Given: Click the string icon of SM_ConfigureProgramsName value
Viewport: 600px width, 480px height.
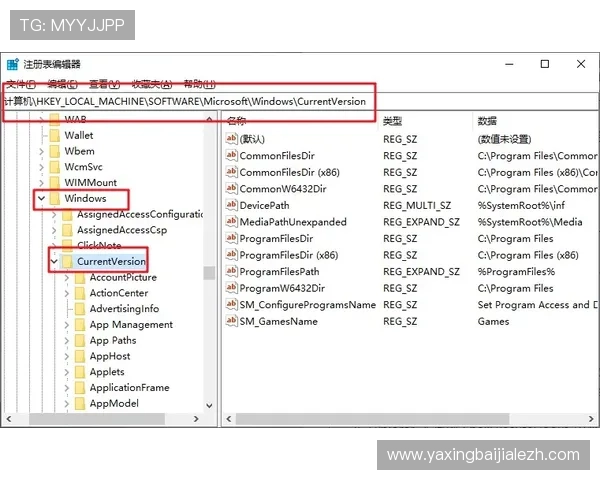Looking at the screenshot, I should (x=231, y=304).
